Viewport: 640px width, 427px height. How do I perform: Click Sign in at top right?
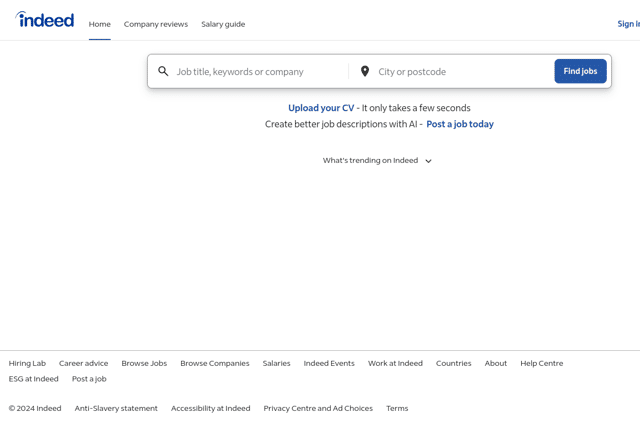629,24
